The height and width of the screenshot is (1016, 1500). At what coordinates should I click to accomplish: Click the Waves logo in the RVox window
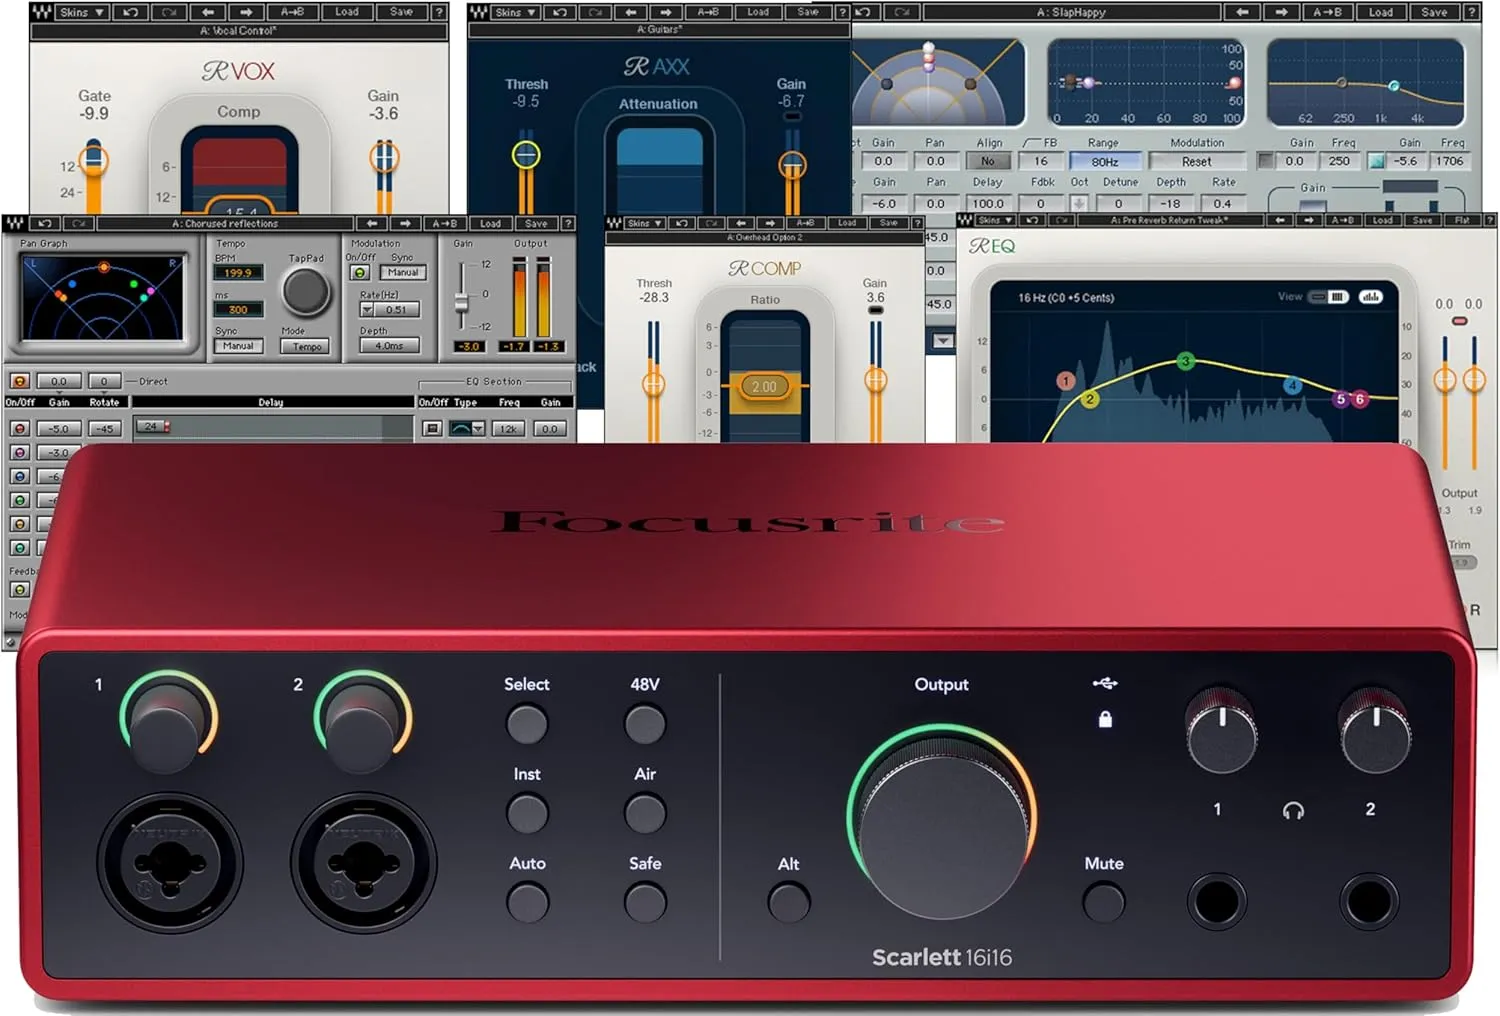coord(41,12)
